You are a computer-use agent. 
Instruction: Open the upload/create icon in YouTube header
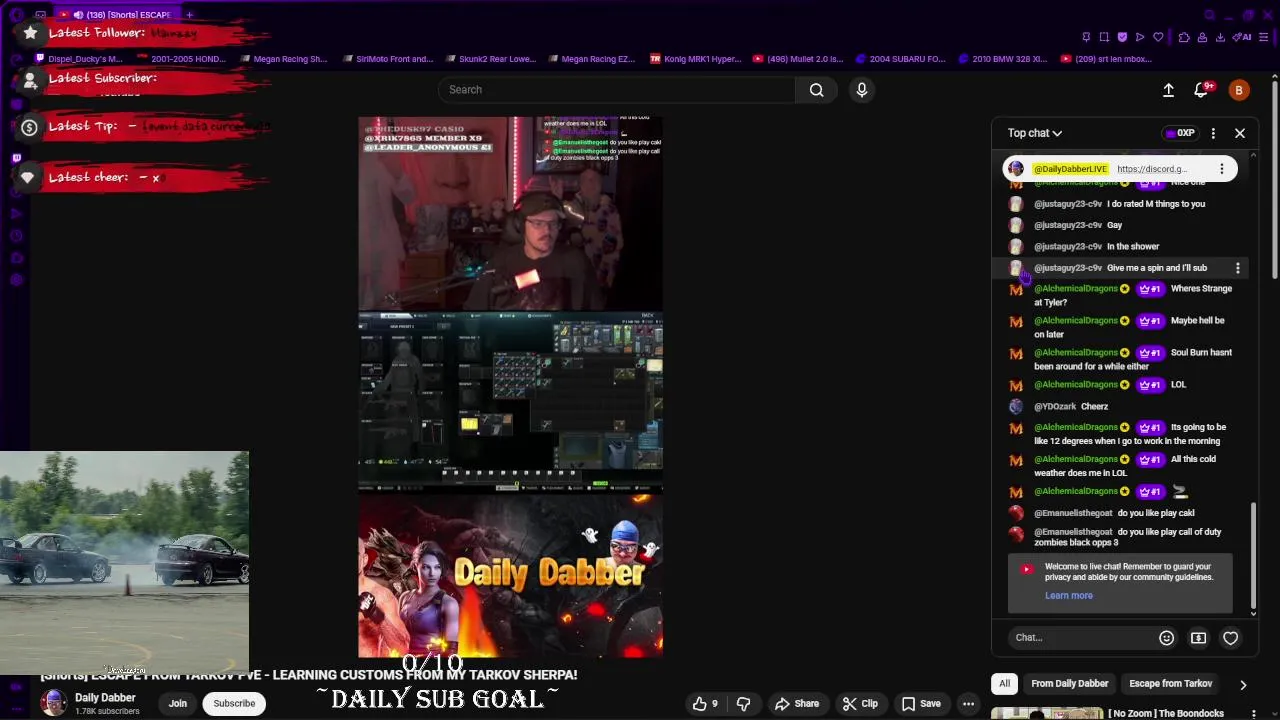click(x=1168, y=90)
